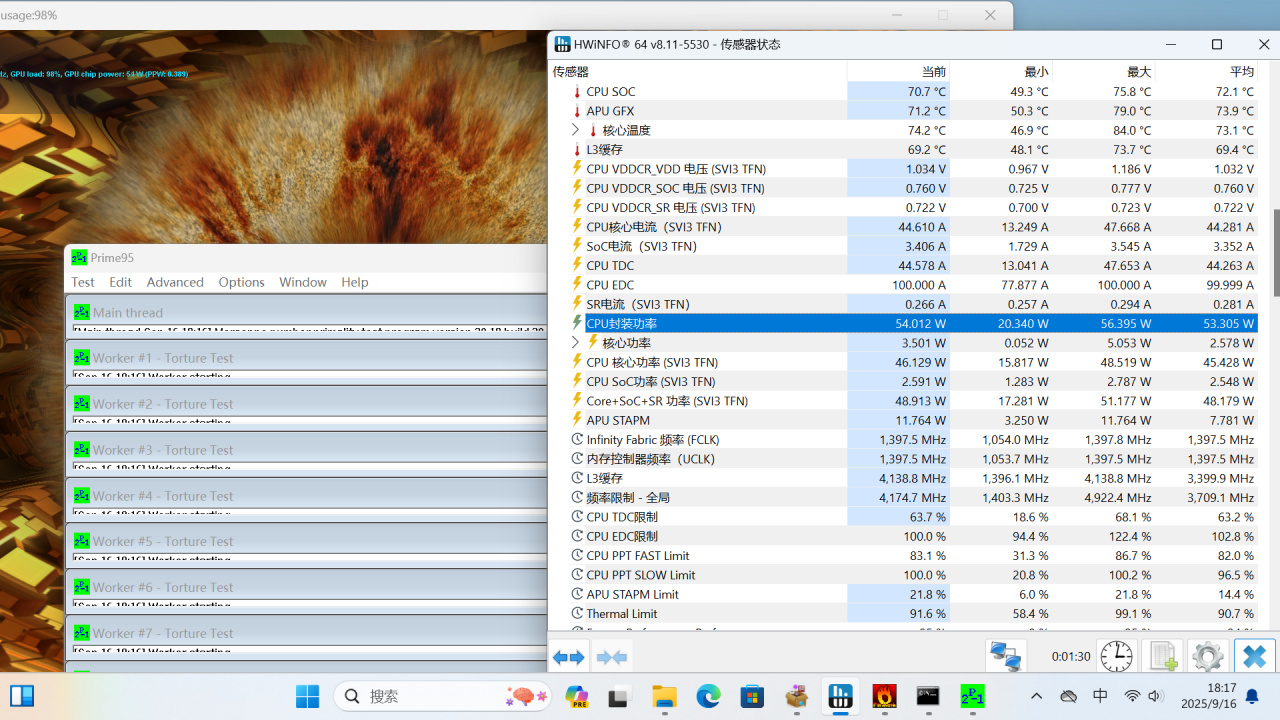Viewport: 1280px width, 720px height.
Task: Open the Prime95 Advanced menu
Action: click(x=175, y=282)
